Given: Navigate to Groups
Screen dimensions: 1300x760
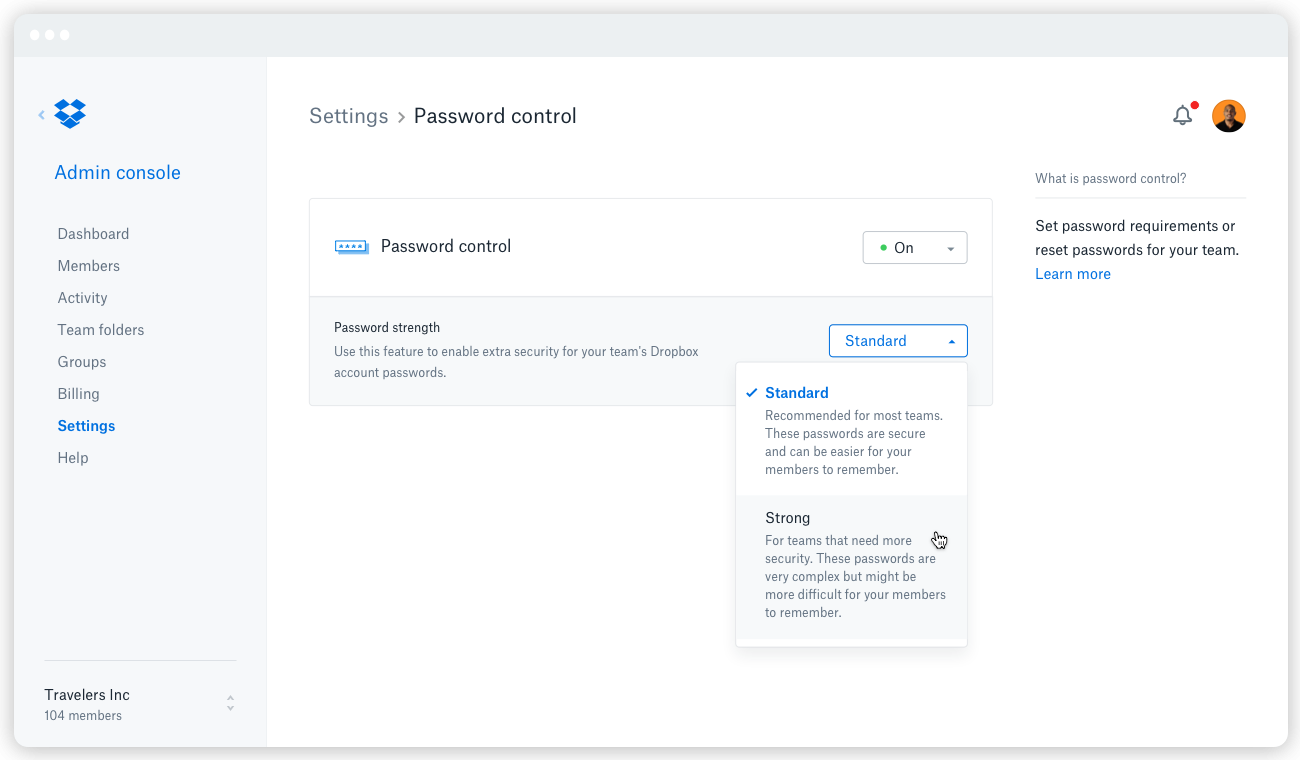Looking at the screenshot, I should click(81, 362).
